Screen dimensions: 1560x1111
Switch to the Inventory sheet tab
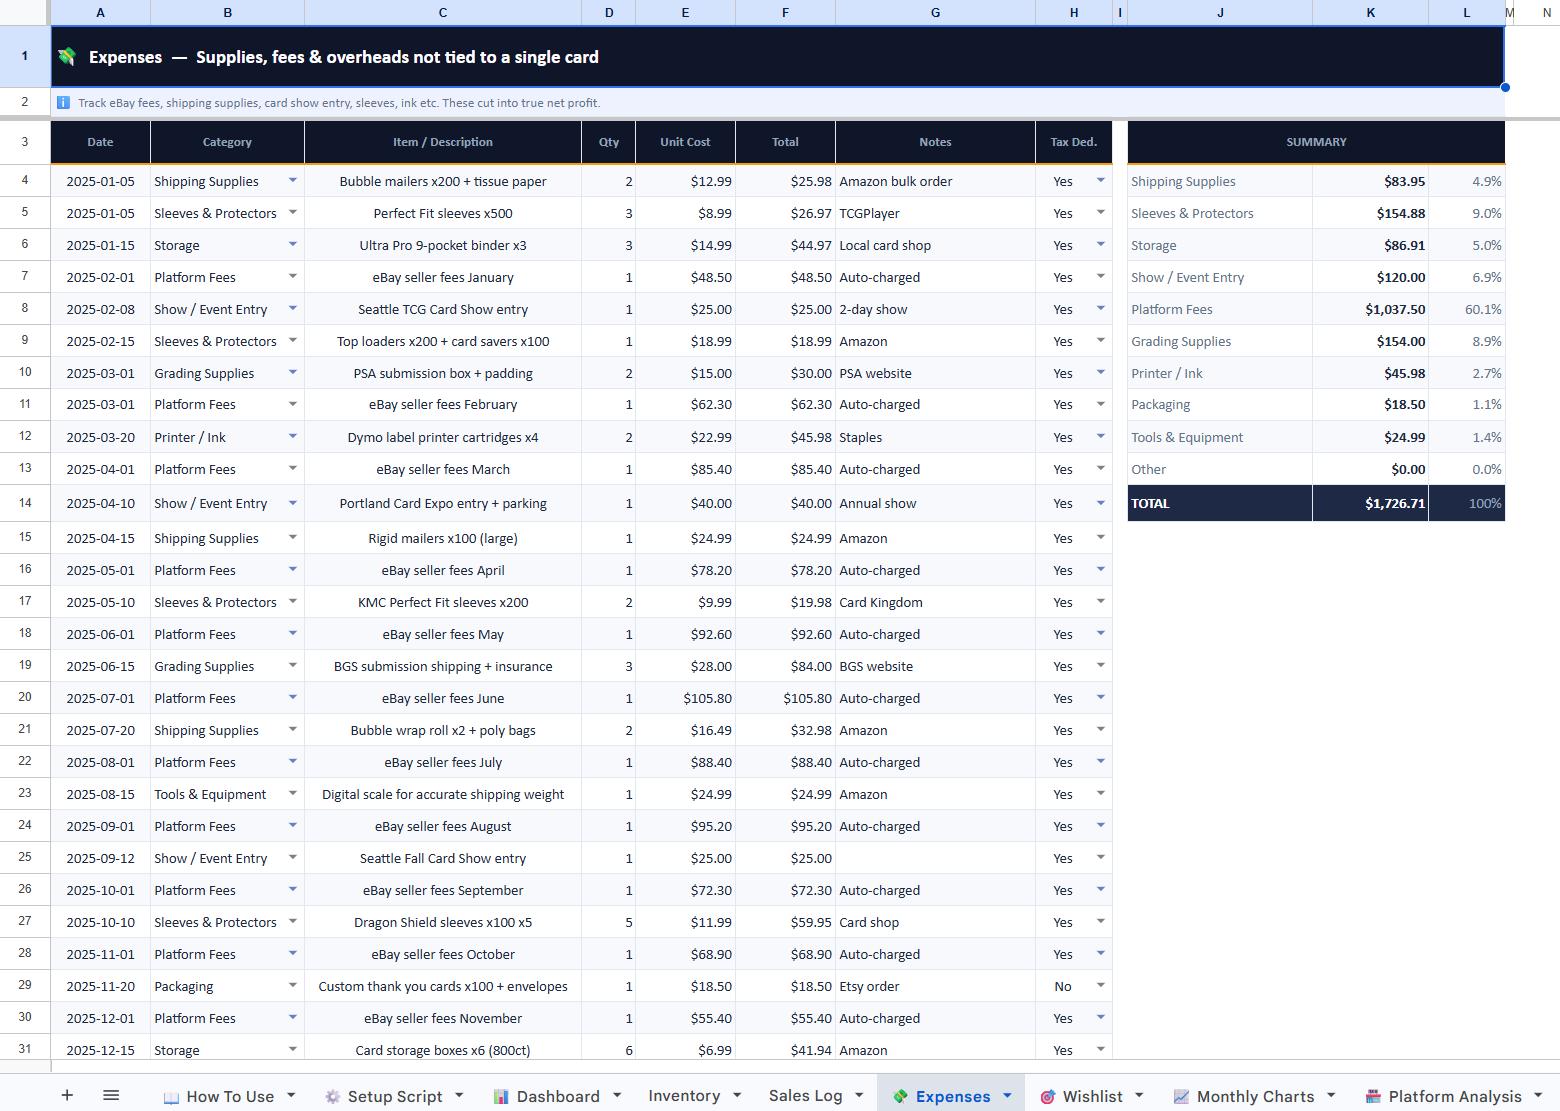pos(684,1096)
